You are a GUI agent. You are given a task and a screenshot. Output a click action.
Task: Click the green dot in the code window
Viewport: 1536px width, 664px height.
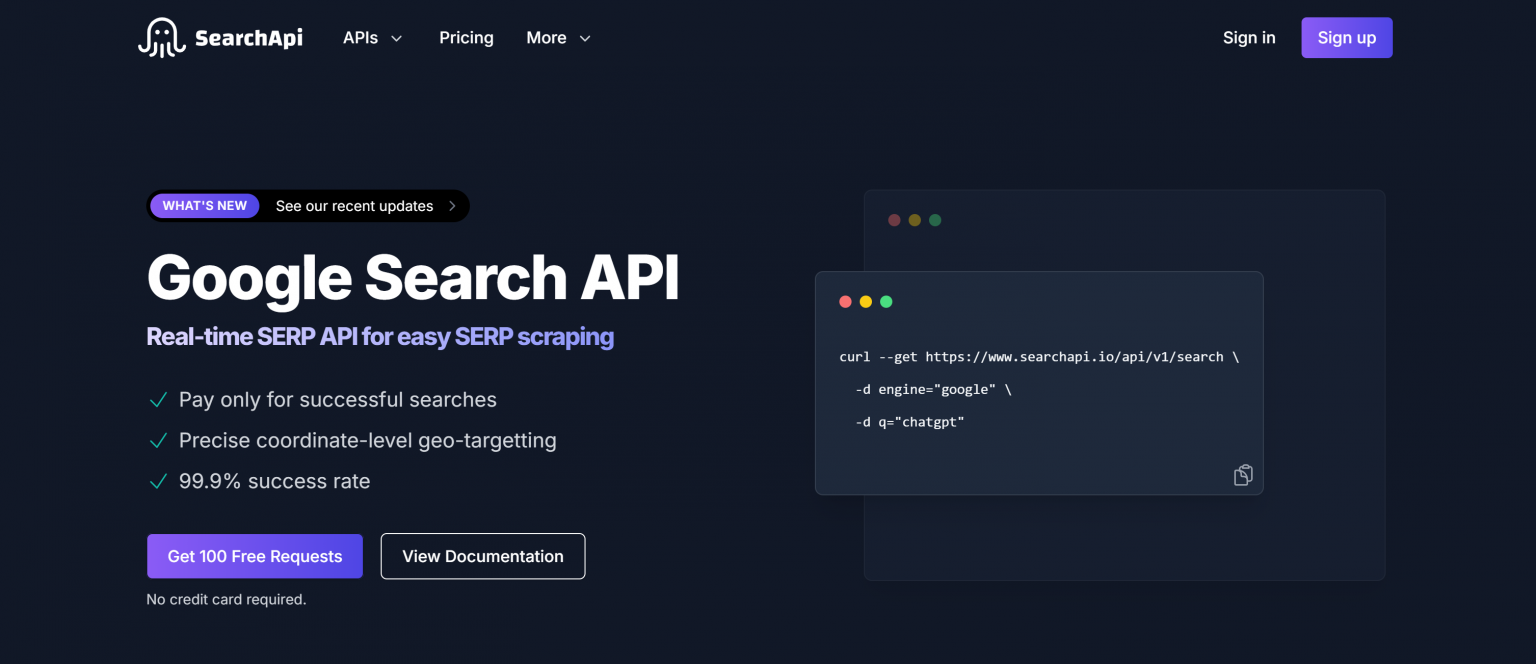tap(886, 302)
